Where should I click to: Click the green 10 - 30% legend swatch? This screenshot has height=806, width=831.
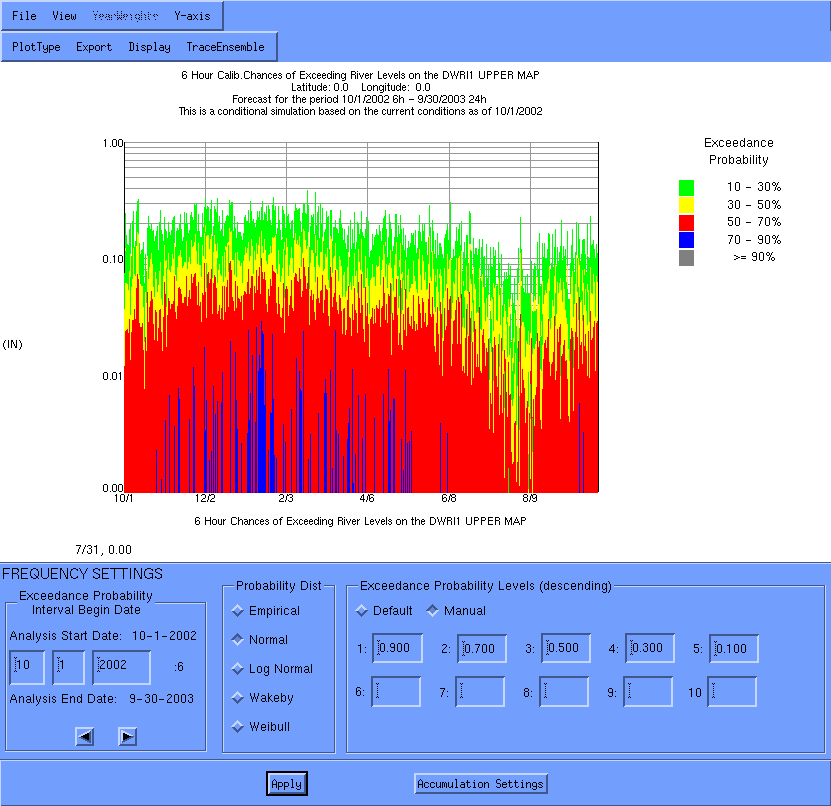click(686, 187)
